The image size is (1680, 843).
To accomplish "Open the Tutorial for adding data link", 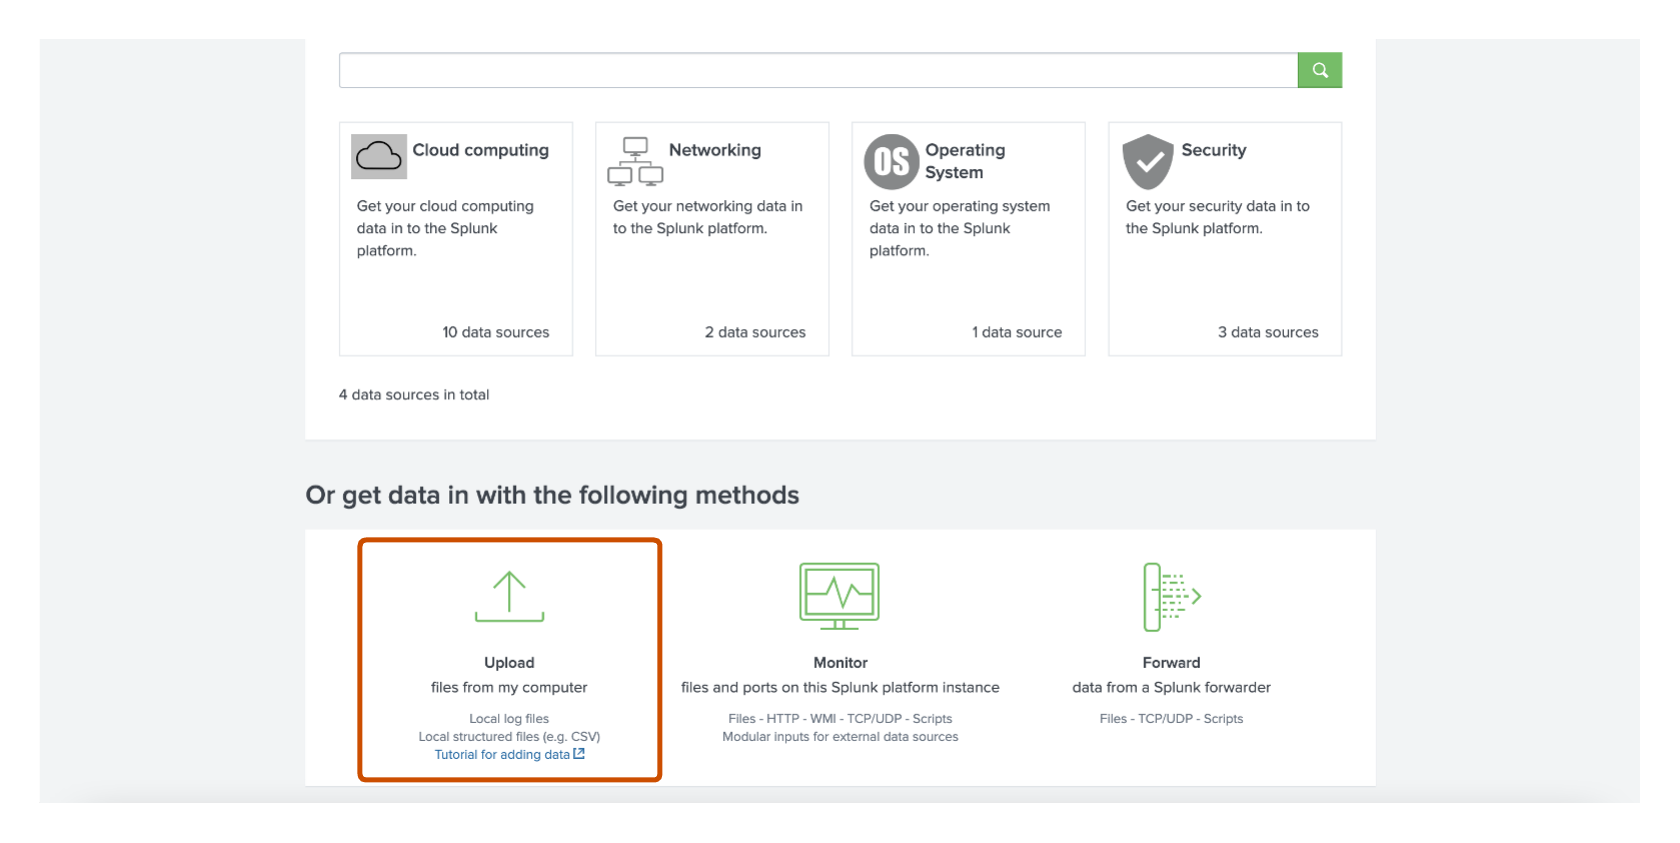I will 502,755.
